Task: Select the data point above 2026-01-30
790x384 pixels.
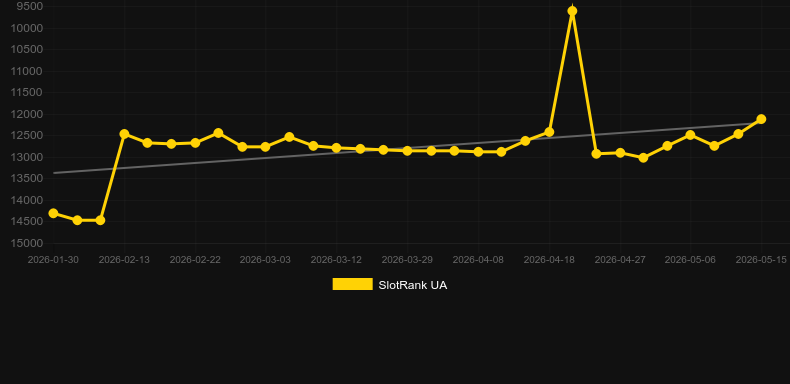Action: click(53, 214)
